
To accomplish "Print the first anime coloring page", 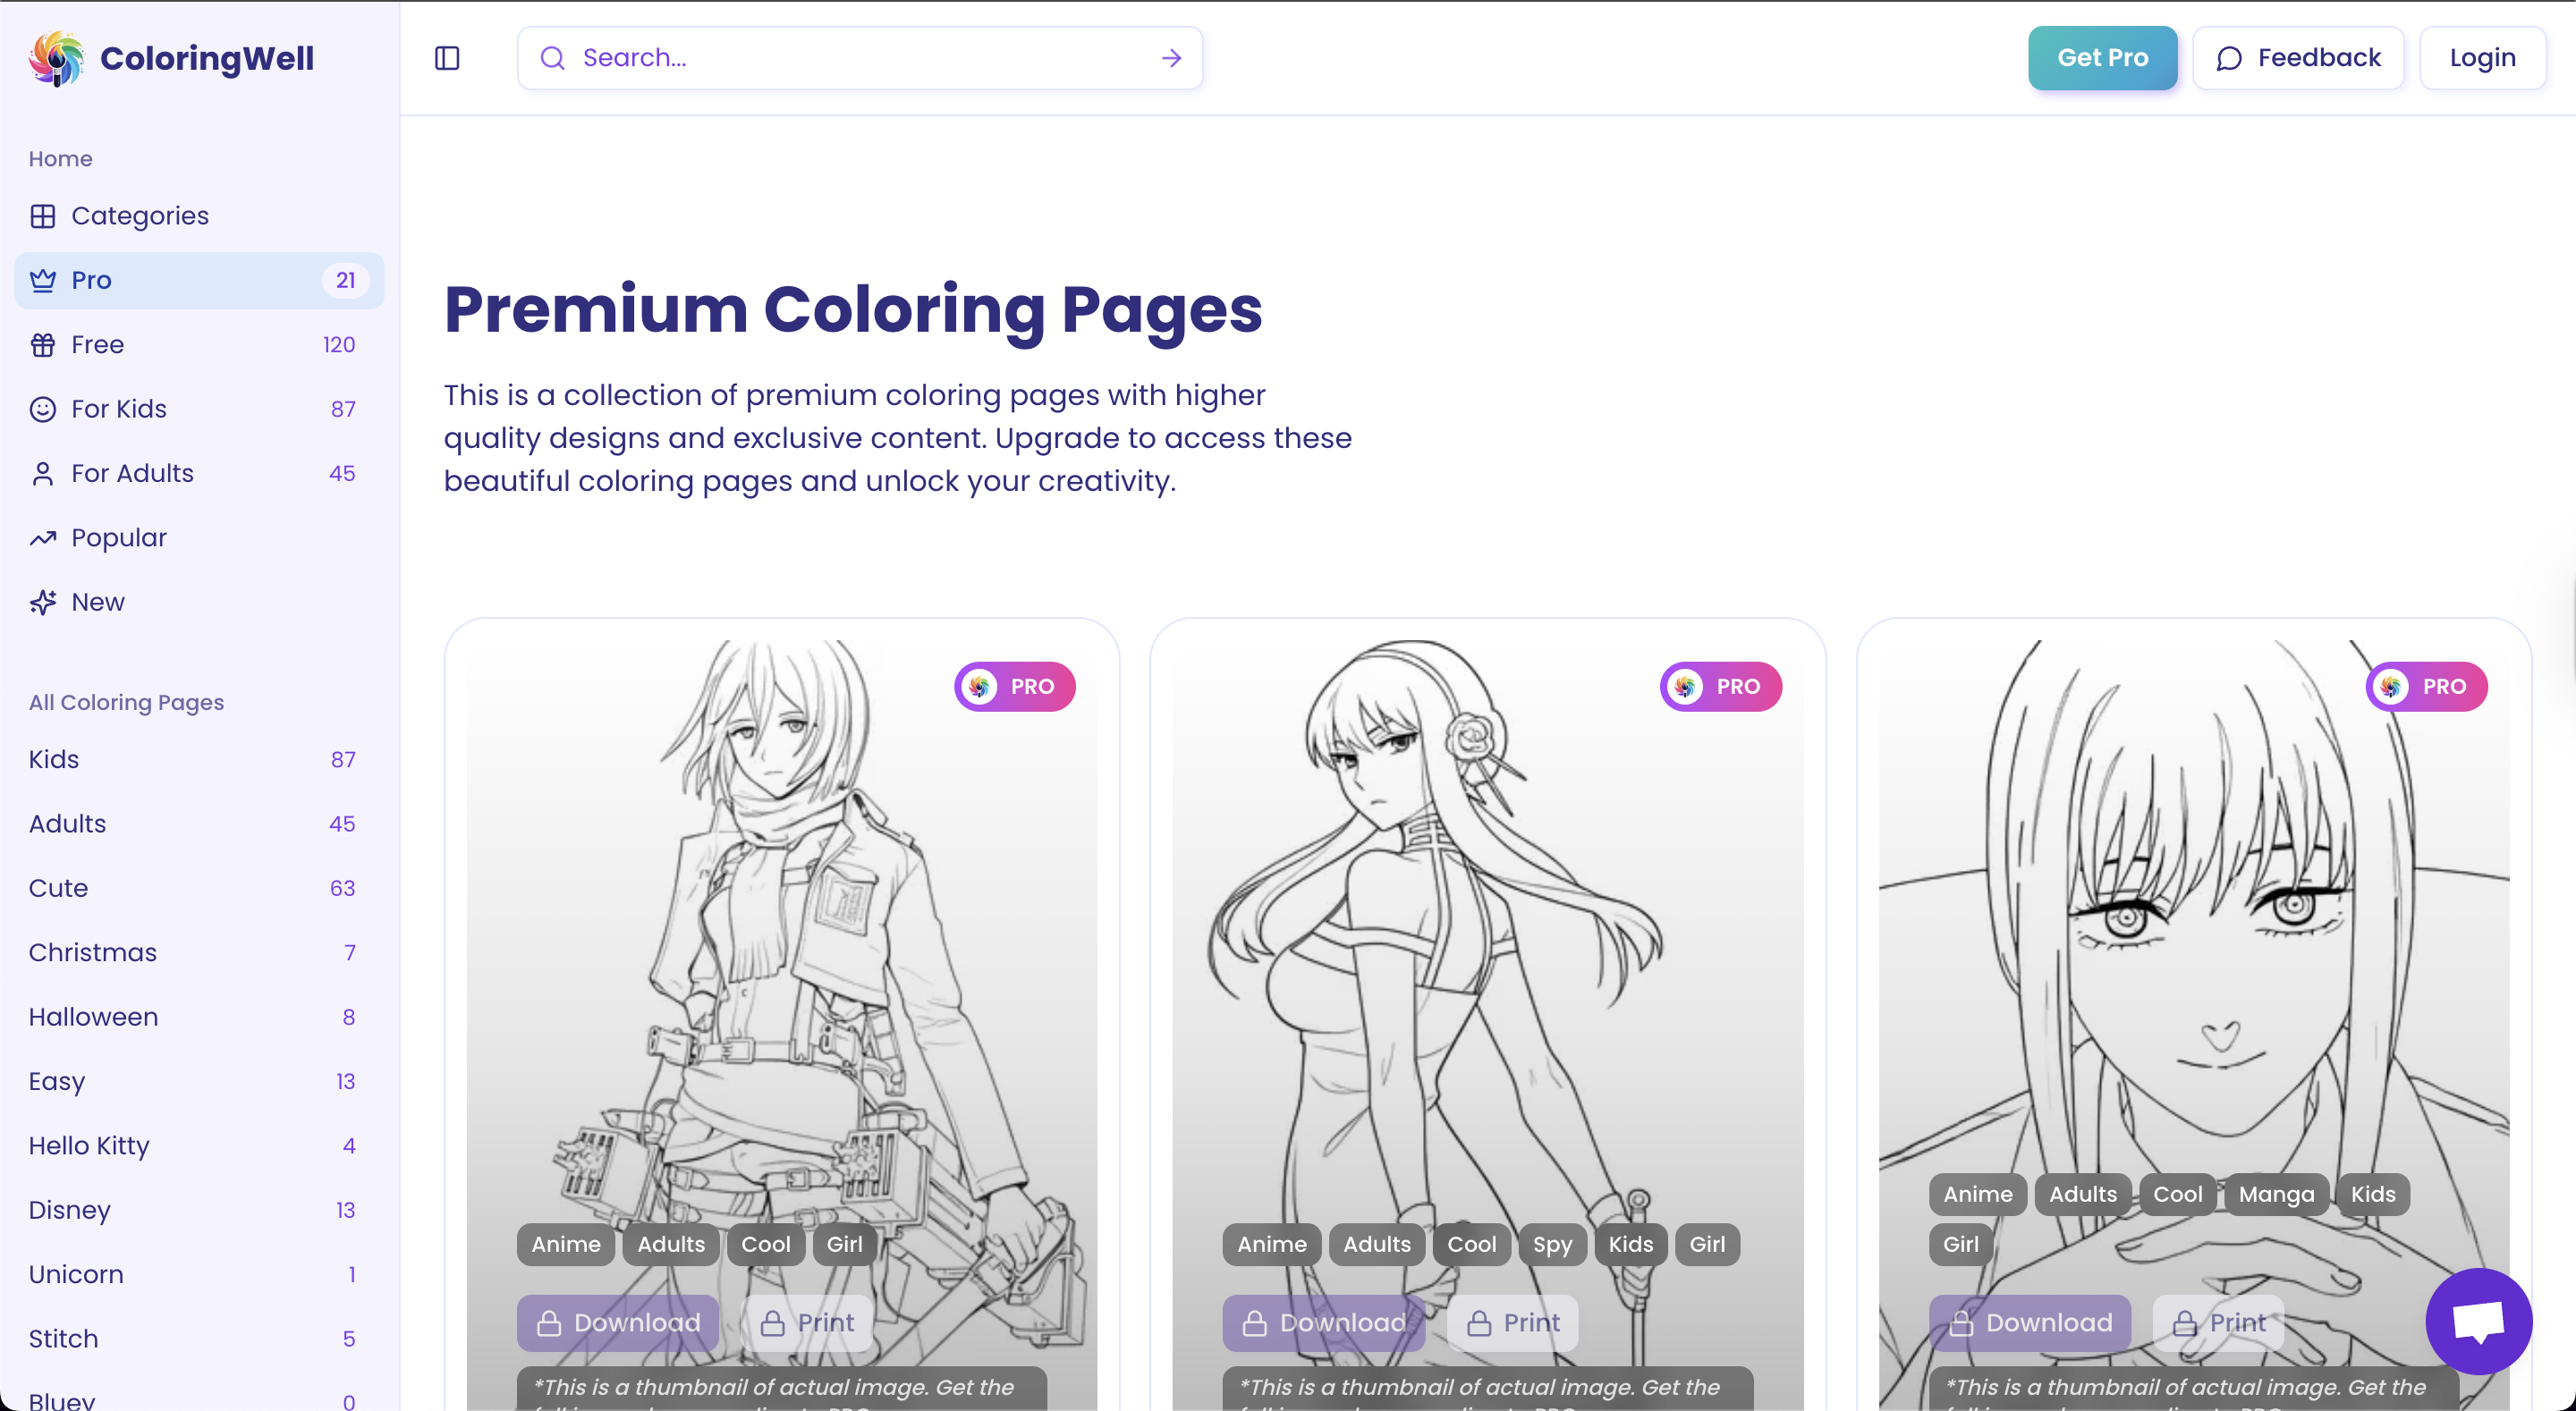I will 806,1323.
